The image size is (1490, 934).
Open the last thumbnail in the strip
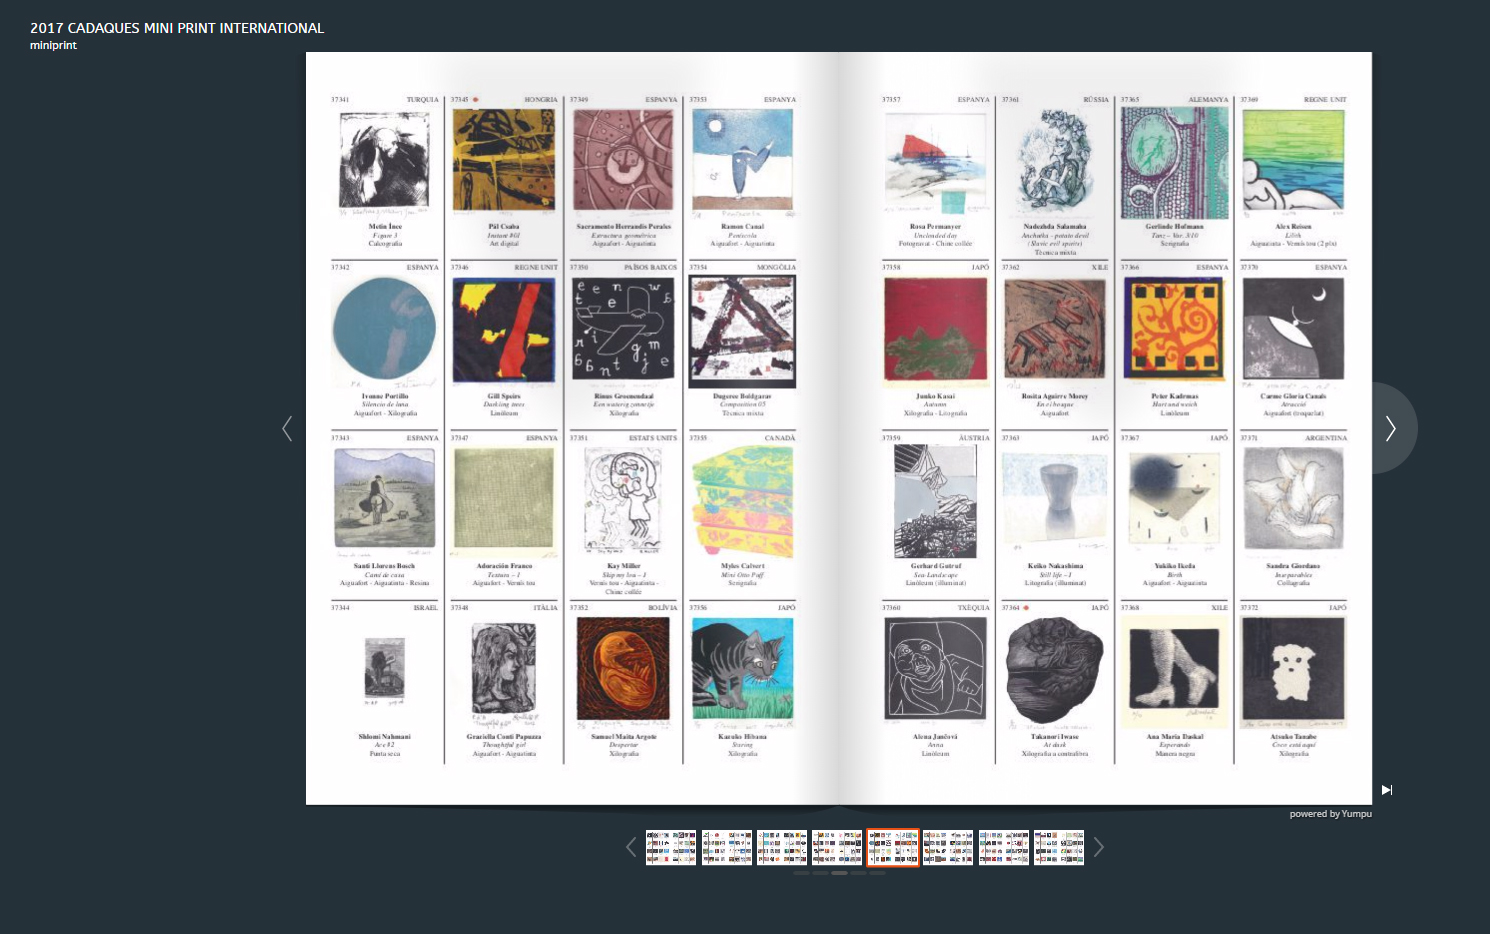(1059, 847)
